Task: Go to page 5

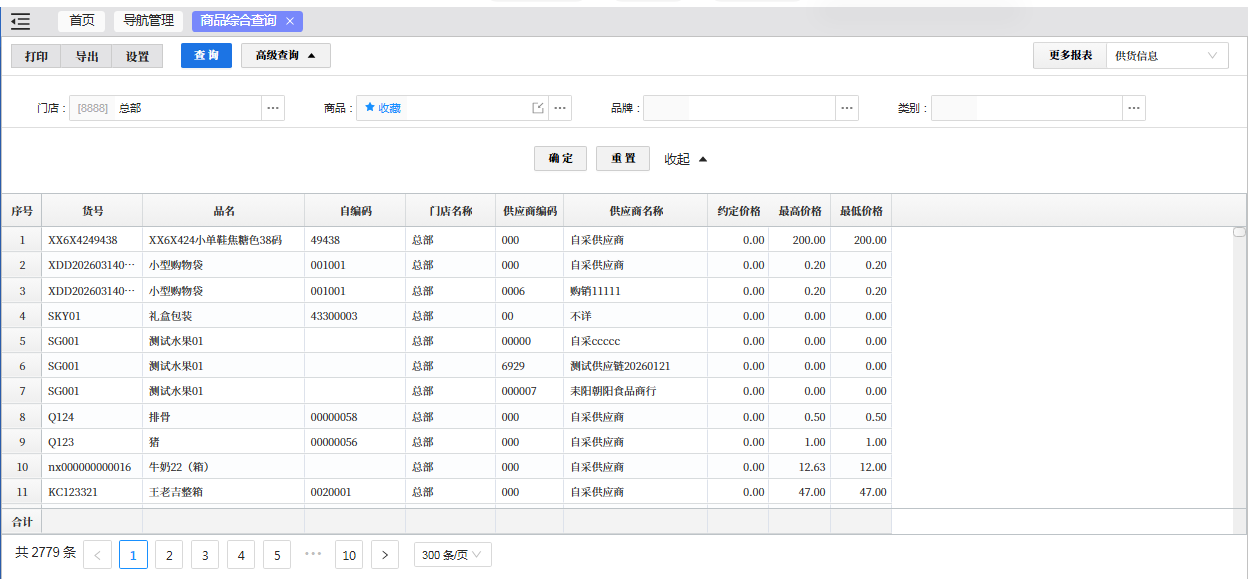Action: pyautogui.click(x=277, y=555)
